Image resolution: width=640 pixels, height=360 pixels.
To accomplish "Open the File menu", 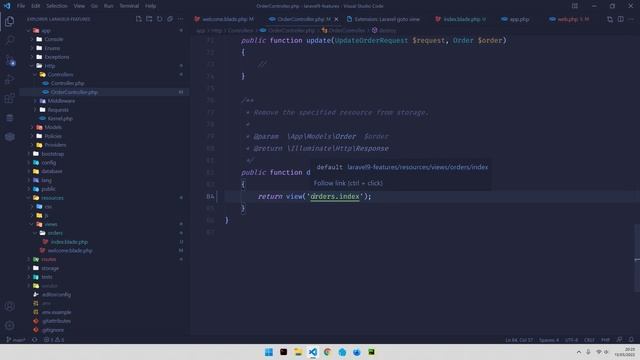I will [21, 6].
